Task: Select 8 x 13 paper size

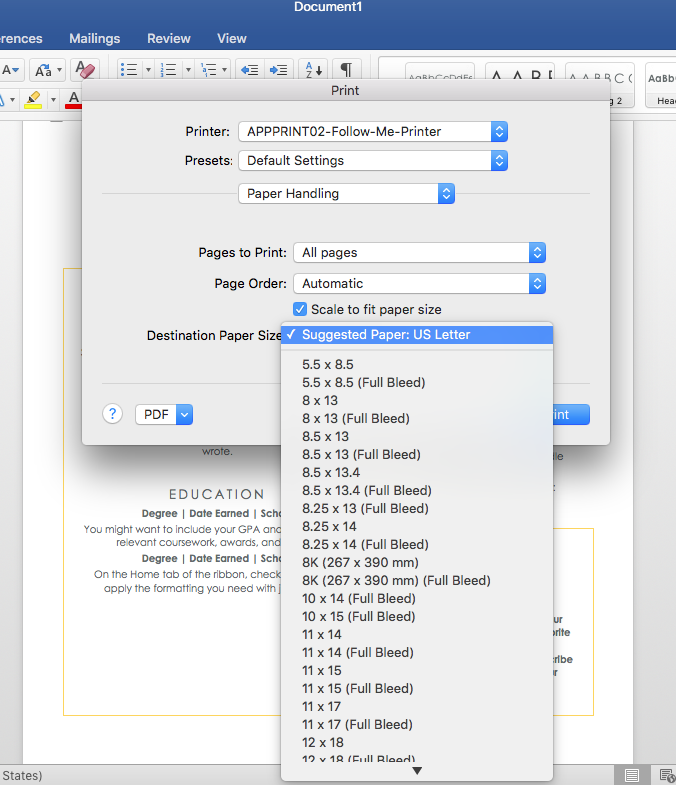Action: (417, 401)
